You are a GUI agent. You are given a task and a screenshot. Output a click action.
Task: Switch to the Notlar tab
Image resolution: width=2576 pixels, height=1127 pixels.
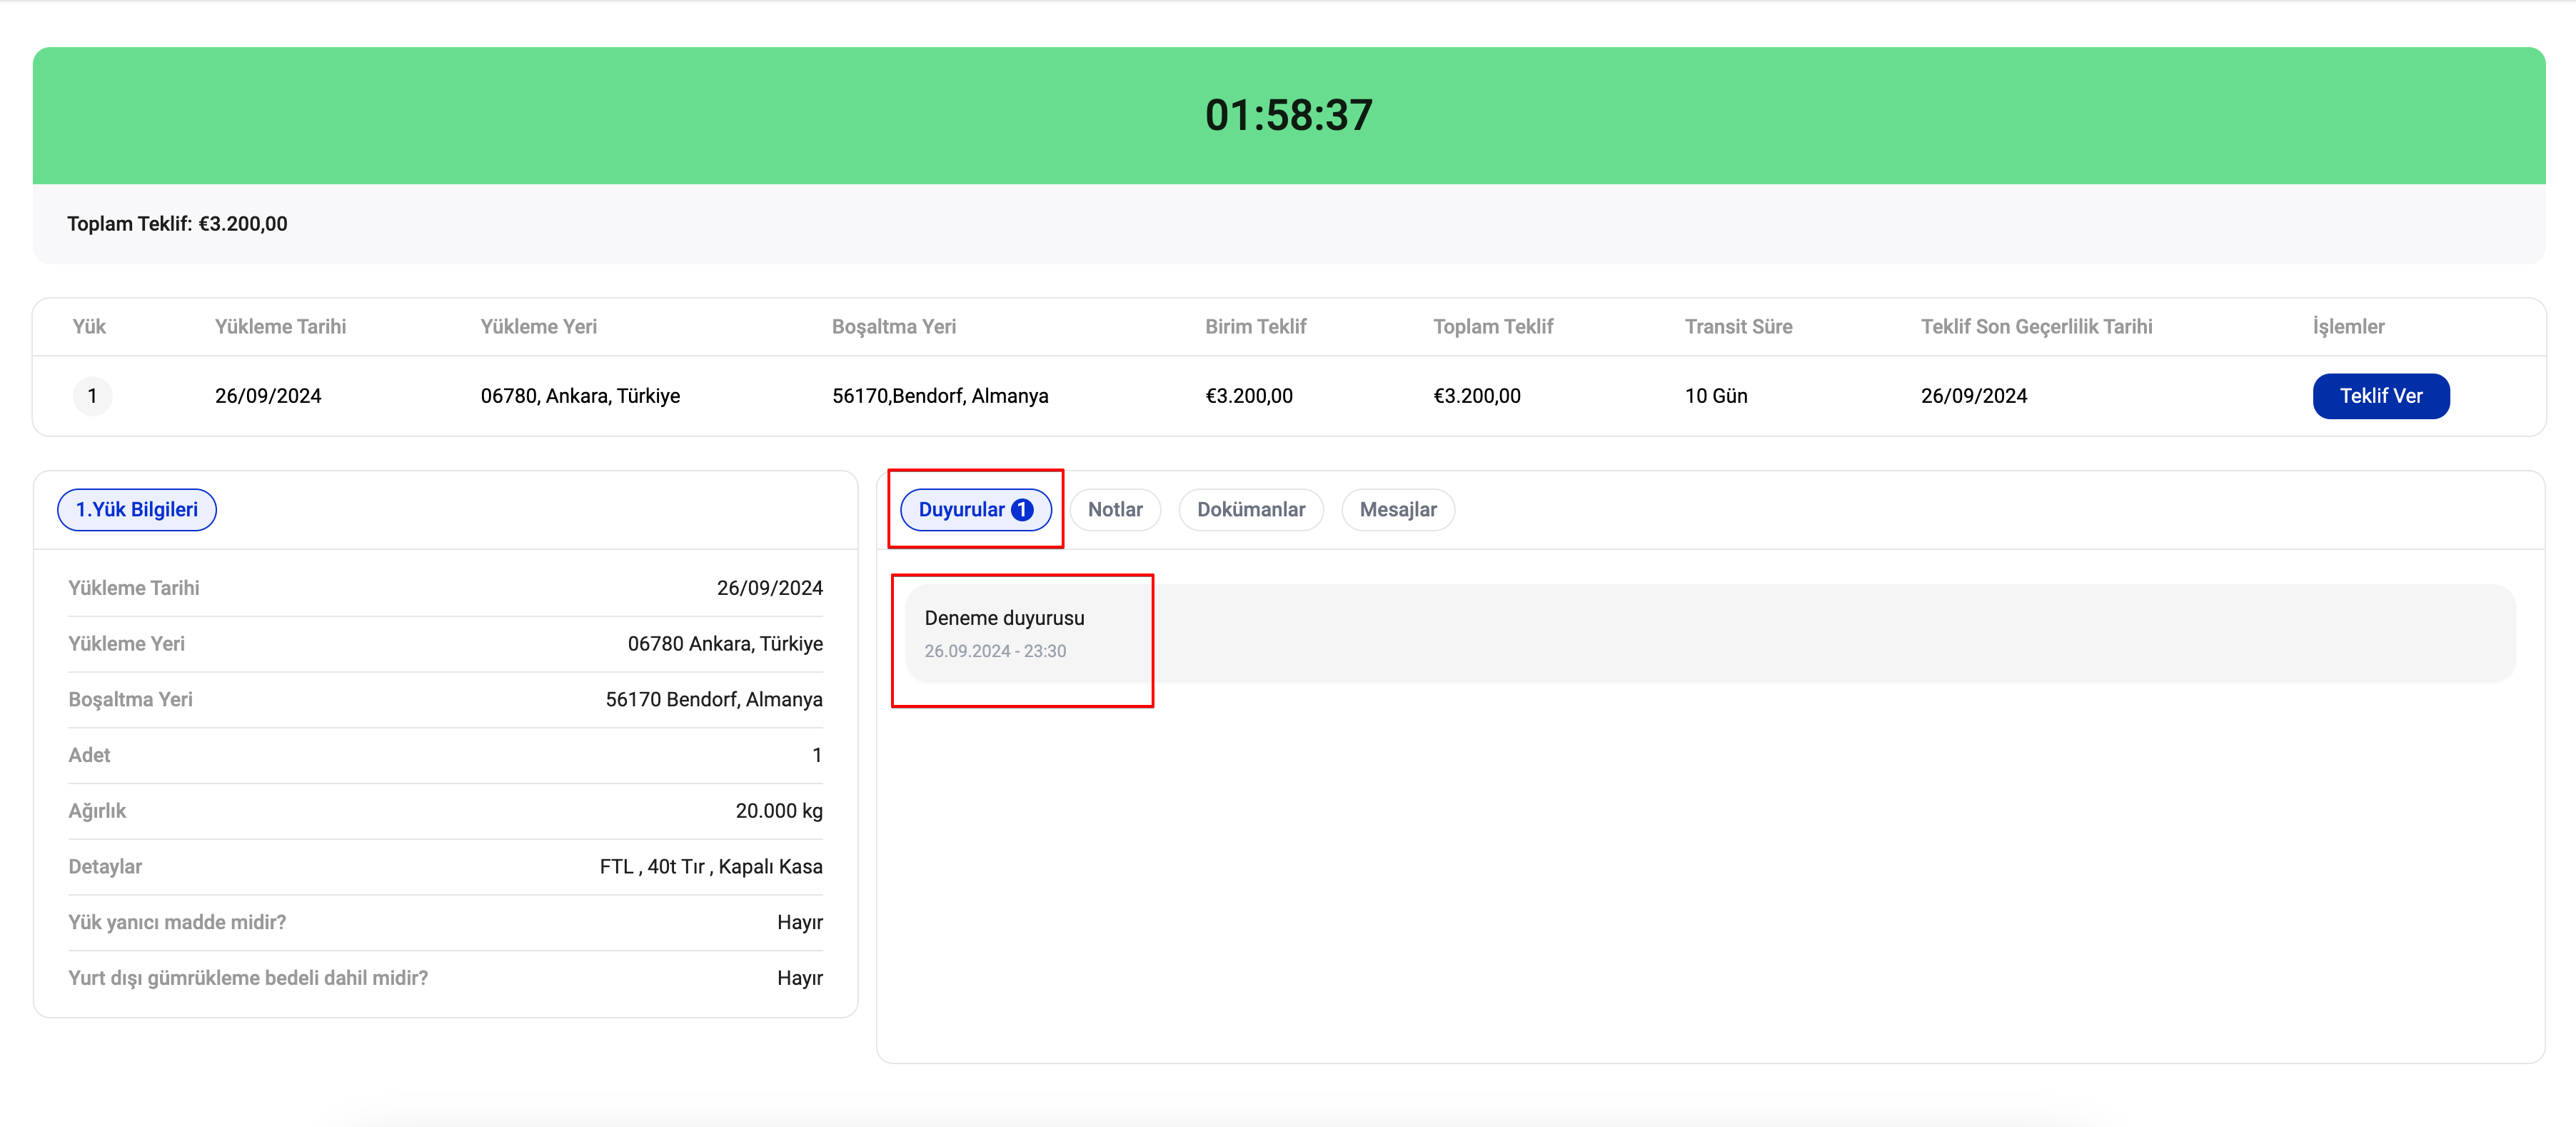coord(1114,510)
